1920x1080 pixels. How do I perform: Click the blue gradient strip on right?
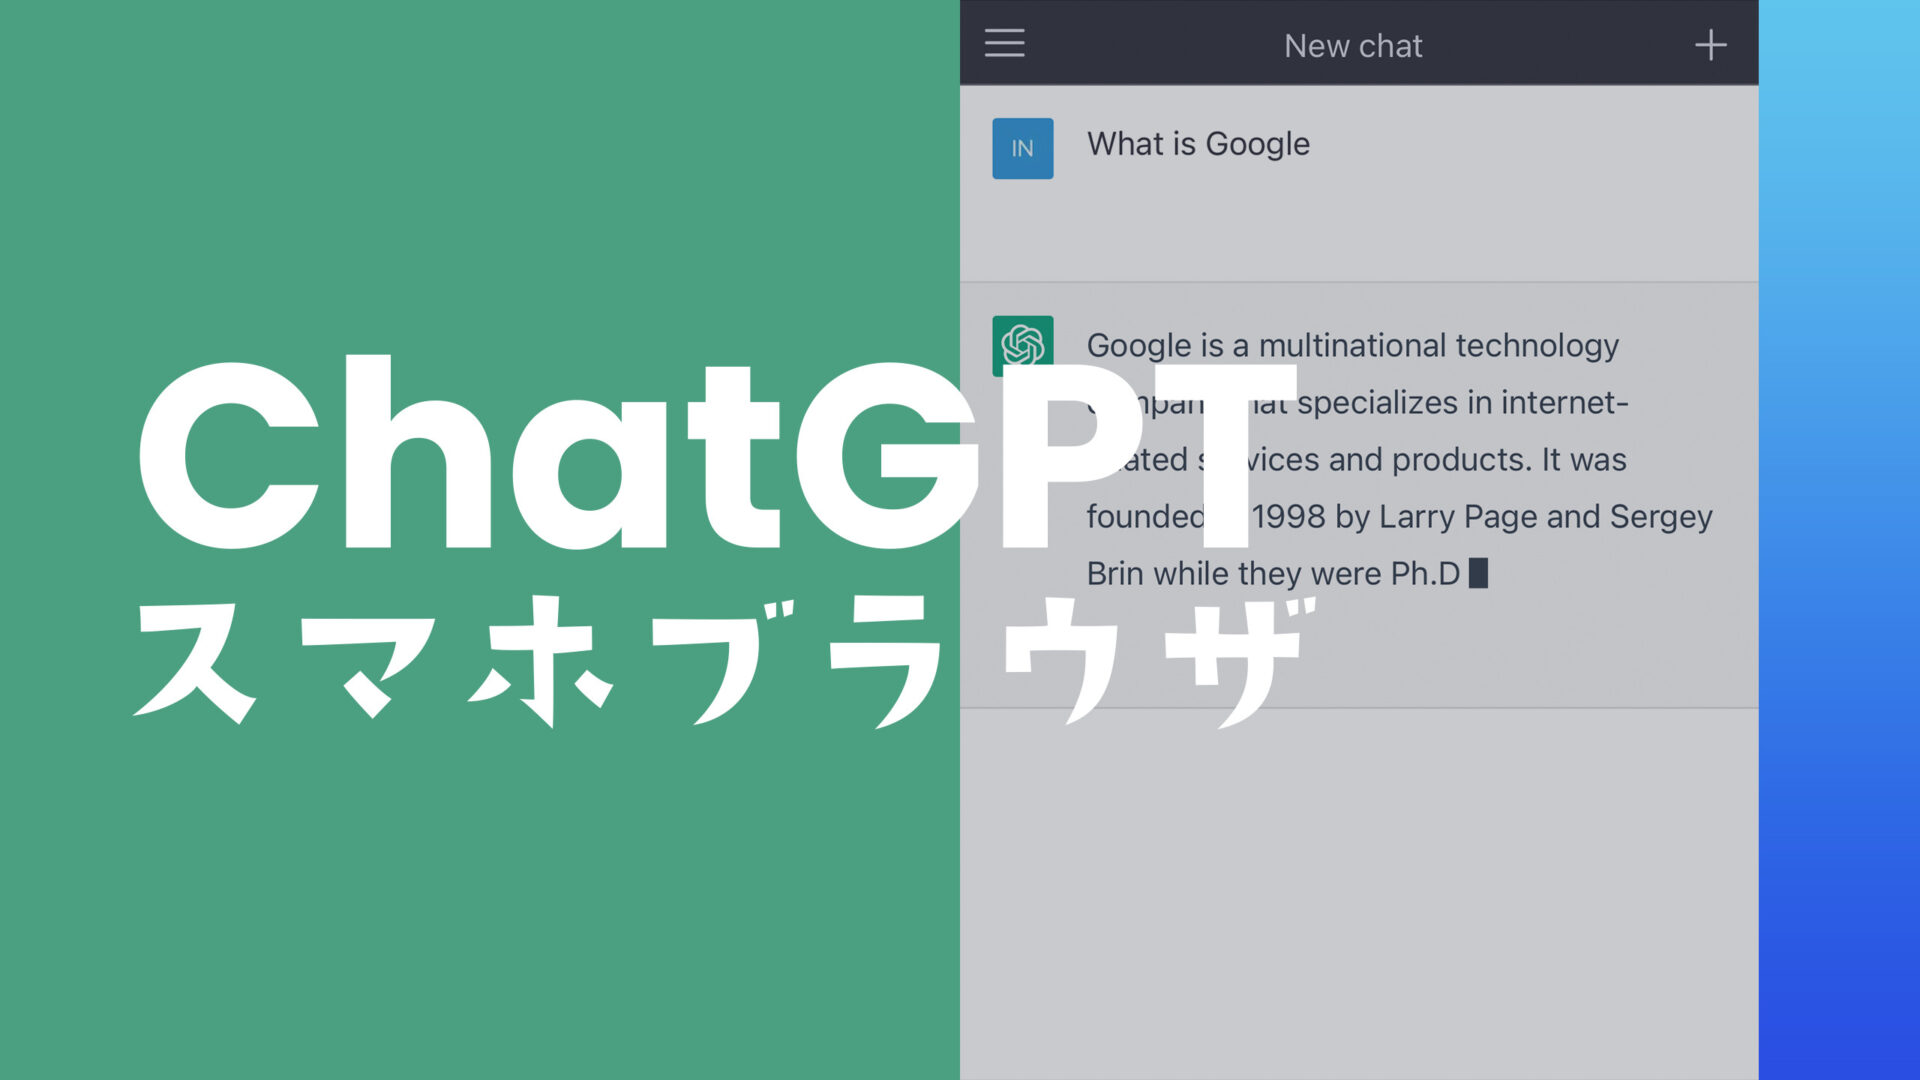[x=1838, y=540]
